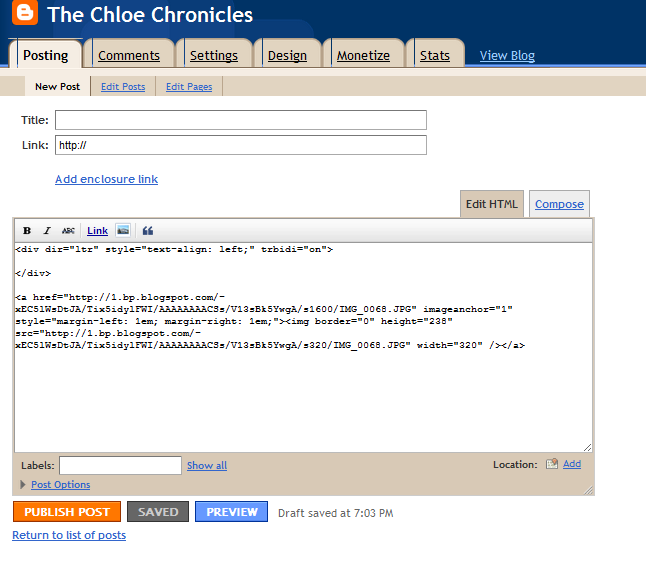Click the closing </div> line in editor

pos(33,273)
